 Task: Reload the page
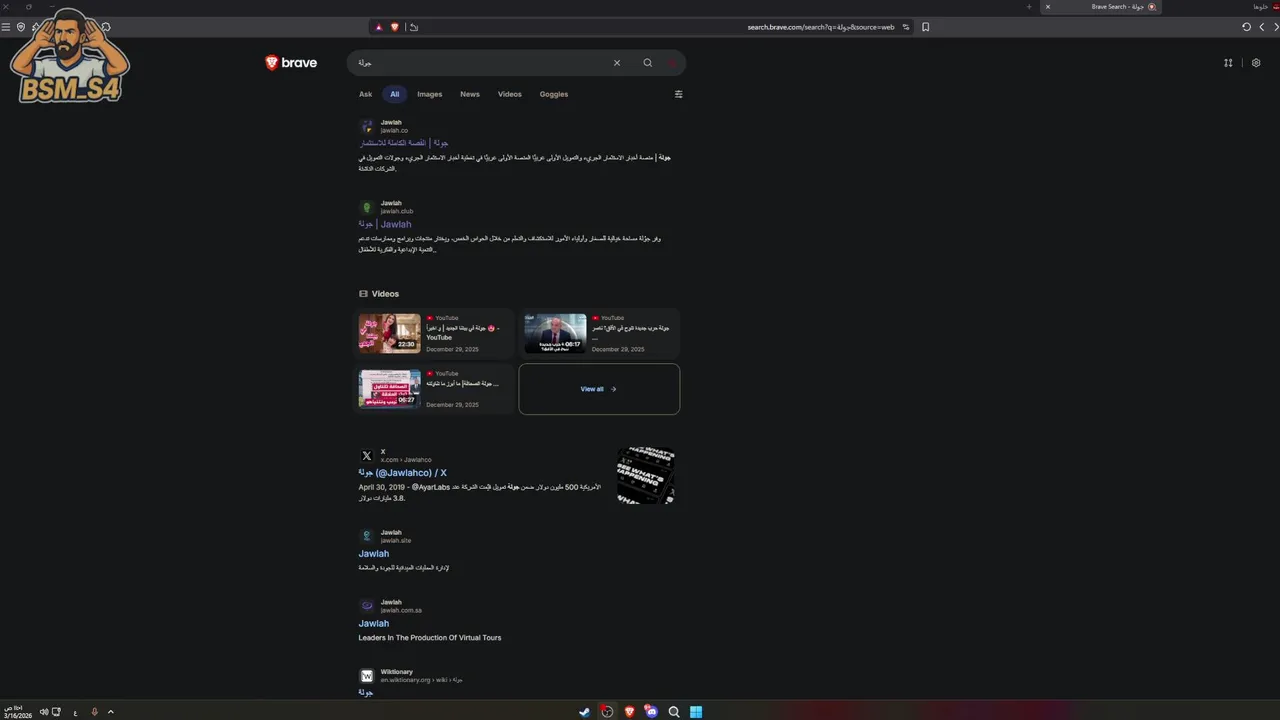click(1246, 27)
